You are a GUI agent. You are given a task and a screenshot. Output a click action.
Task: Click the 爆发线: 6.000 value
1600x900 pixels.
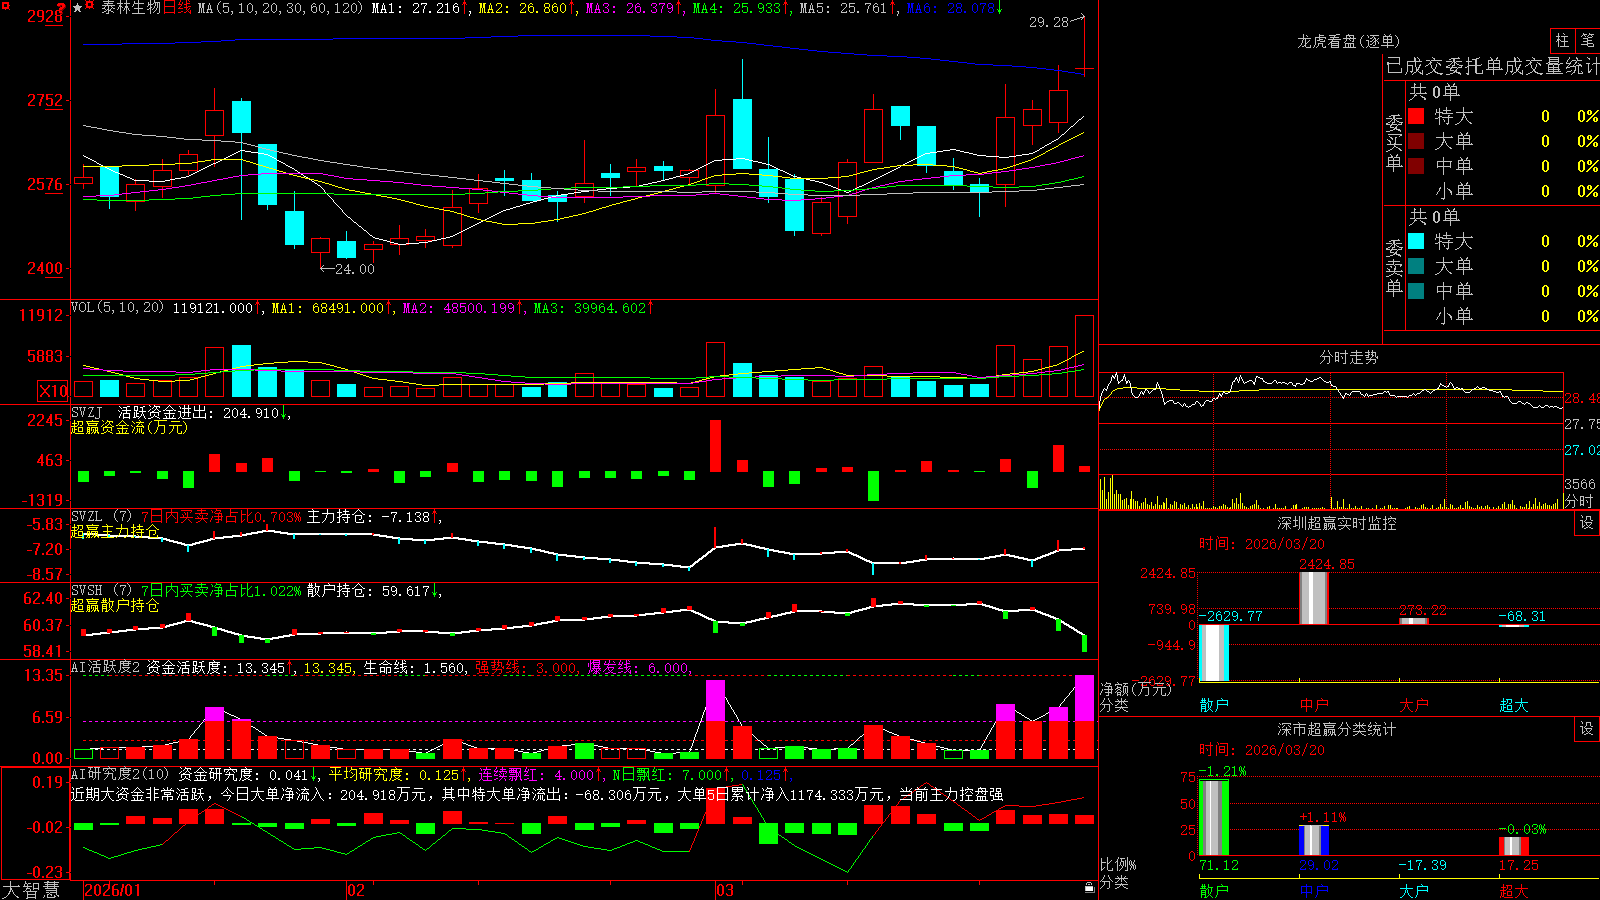639,667
